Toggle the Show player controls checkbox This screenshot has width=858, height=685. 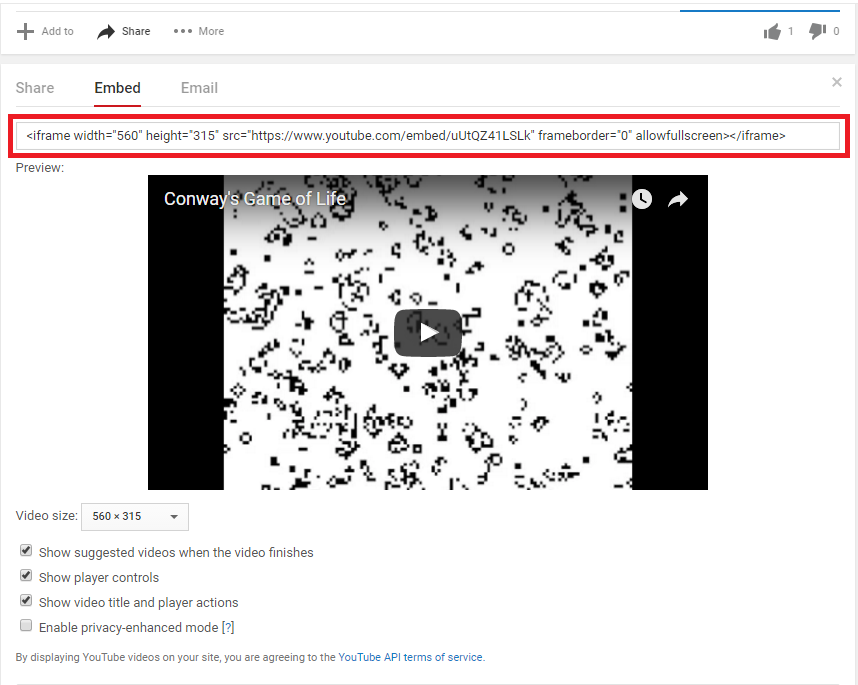pos(27,576)
